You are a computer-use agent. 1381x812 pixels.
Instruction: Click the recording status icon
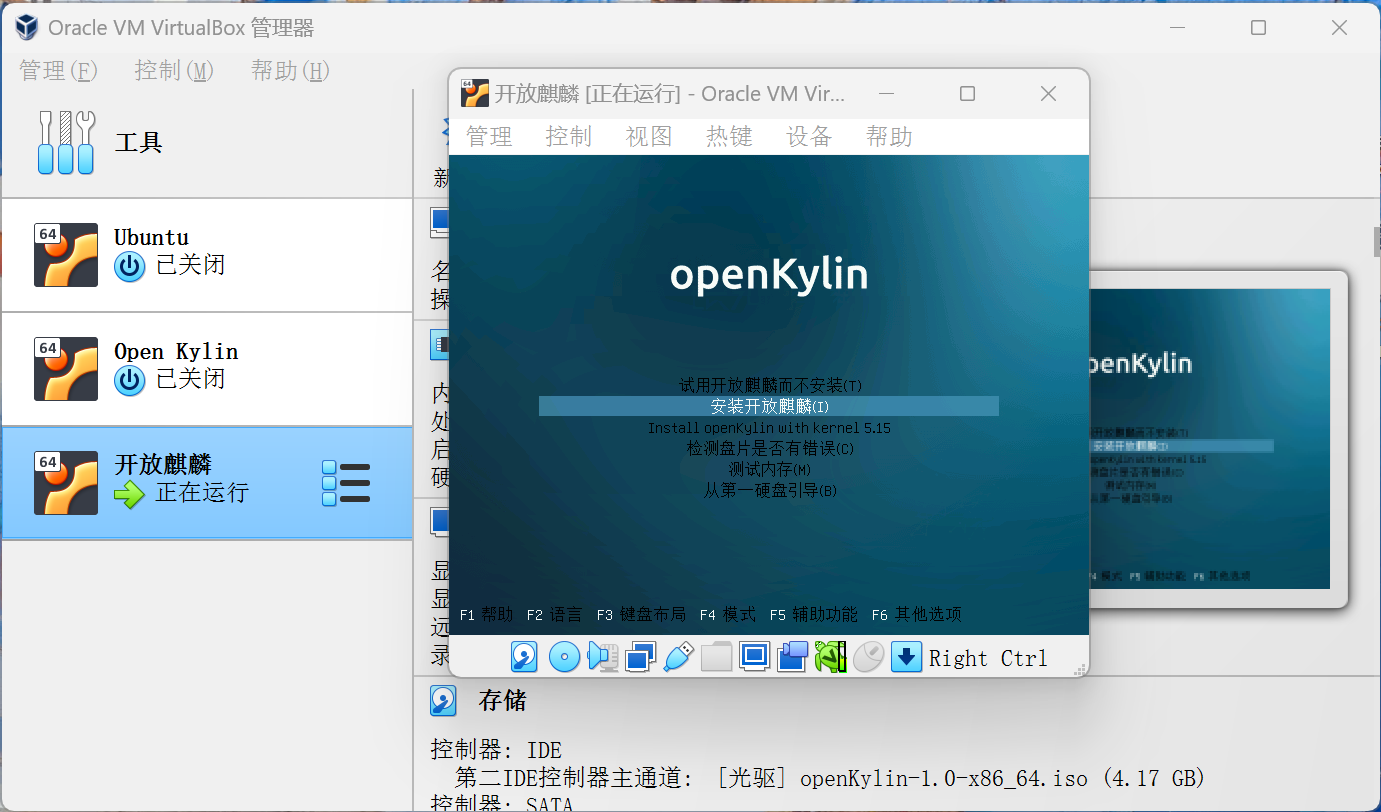(792, 657)
